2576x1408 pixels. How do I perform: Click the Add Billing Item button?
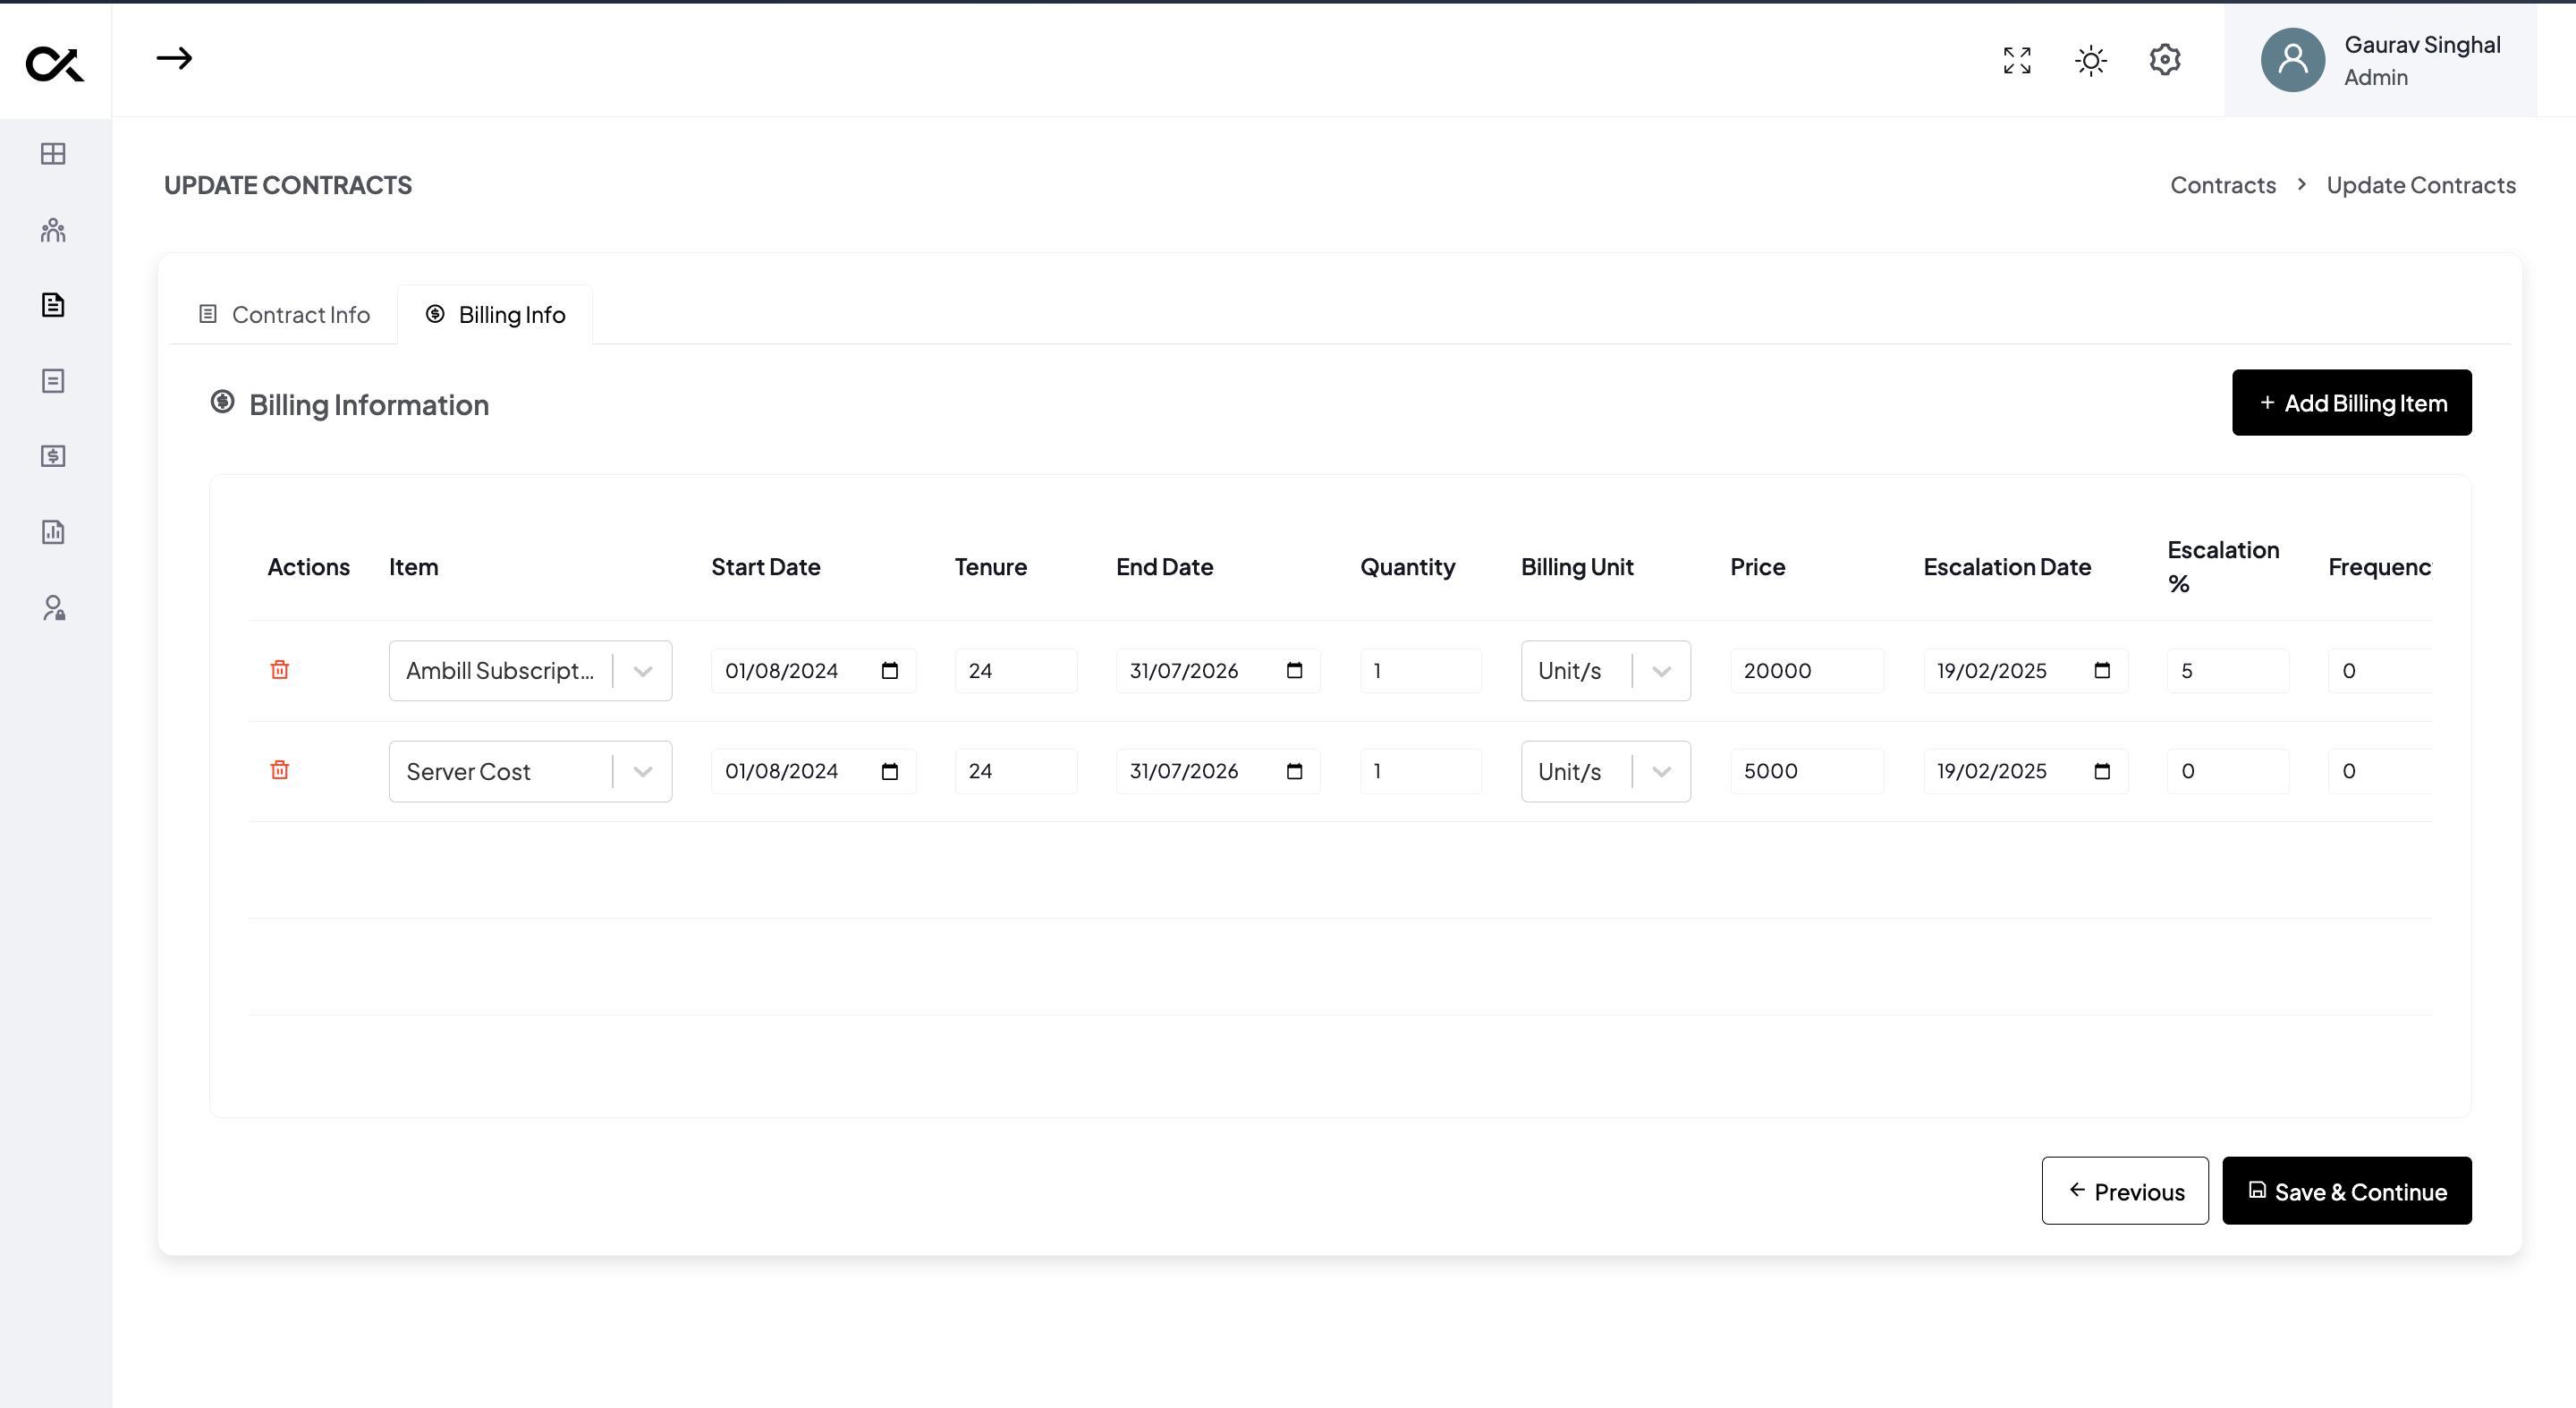[x=2350, y=402]
